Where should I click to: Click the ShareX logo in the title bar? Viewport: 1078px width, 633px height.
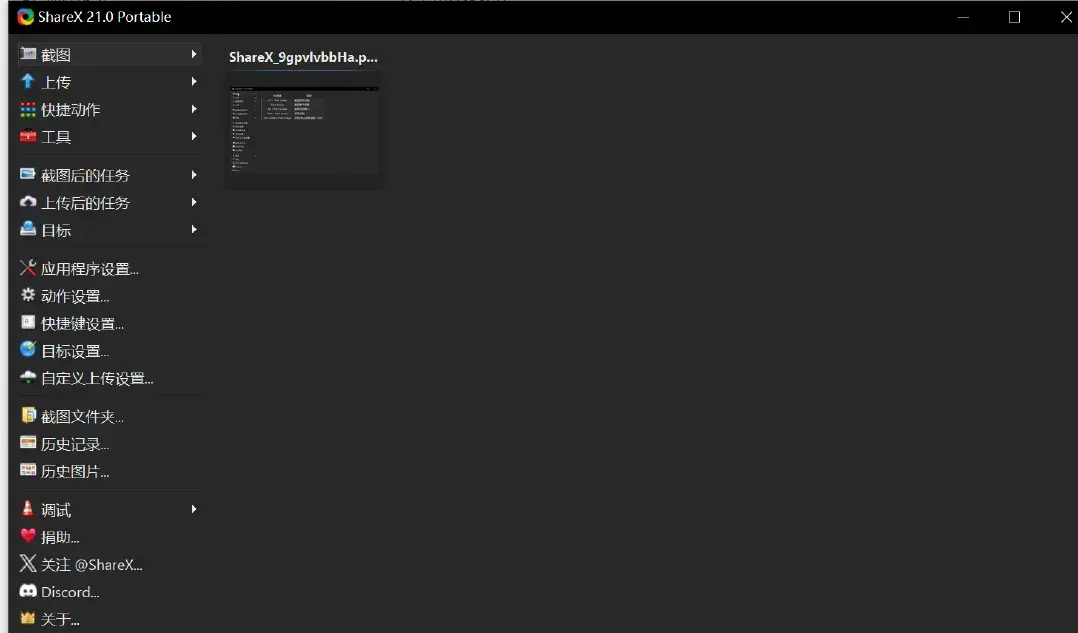(x=25, y=16)
